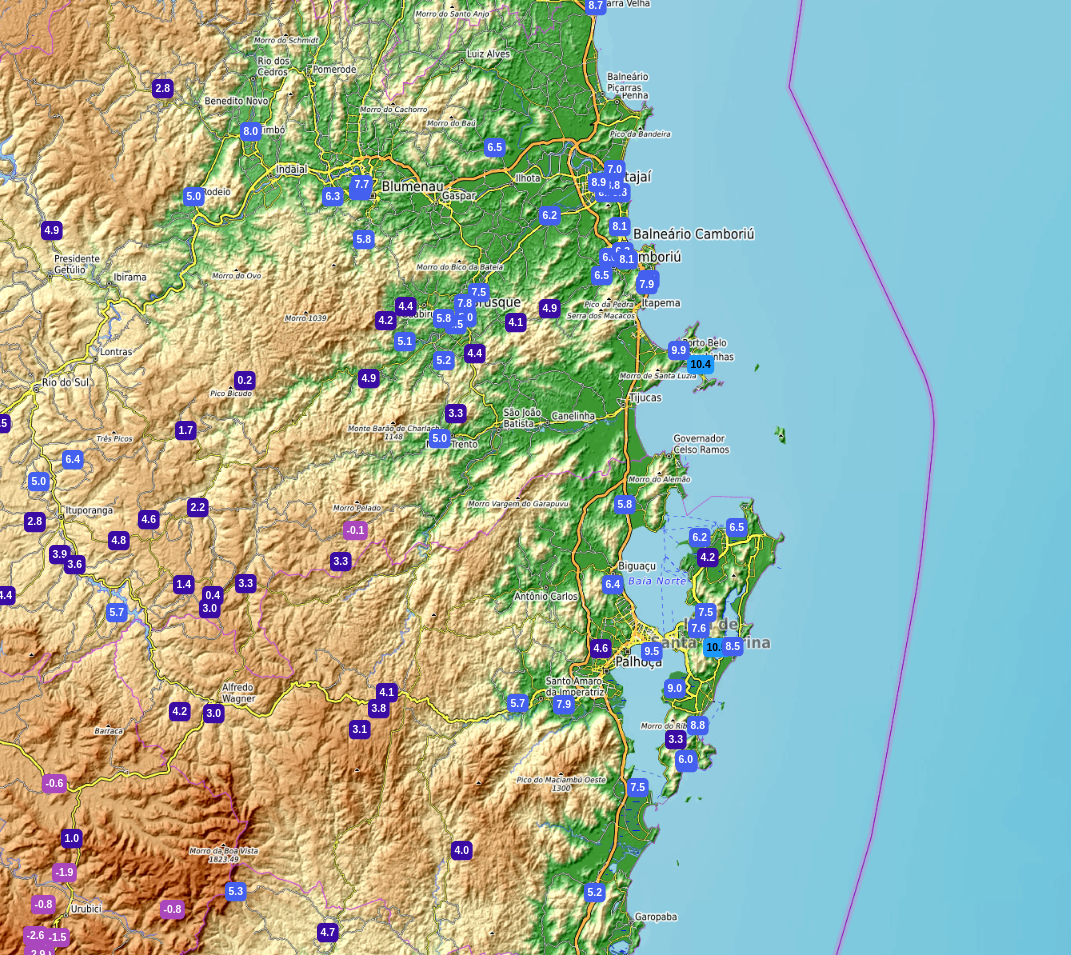Select the Indaial town label
1071x955 pixels.
click(292, 169)
